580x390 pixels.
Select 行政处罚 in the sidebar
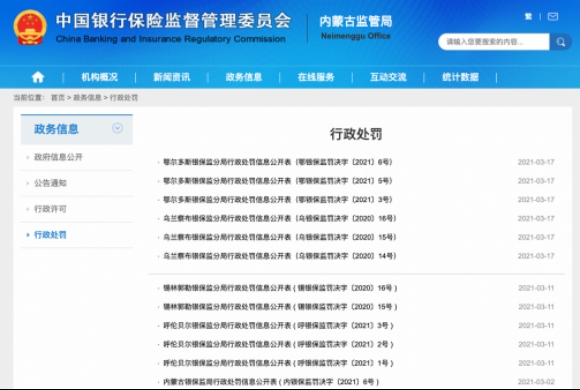(50, 235)
